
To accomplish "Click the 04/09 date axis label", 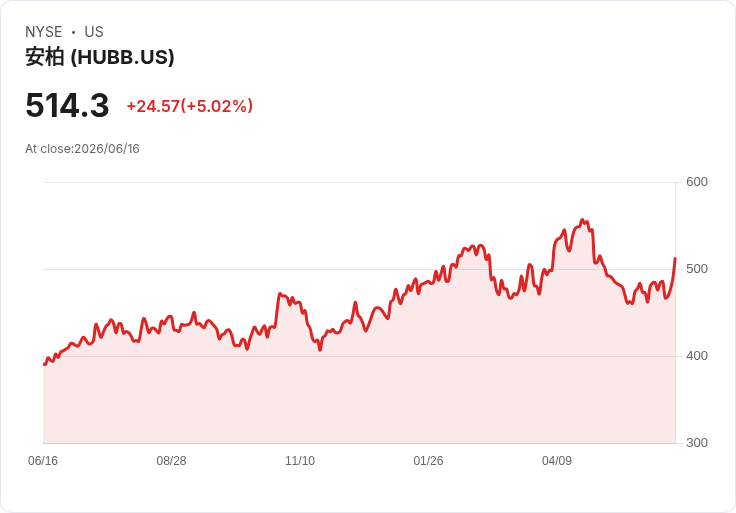I will coord(557,461).
